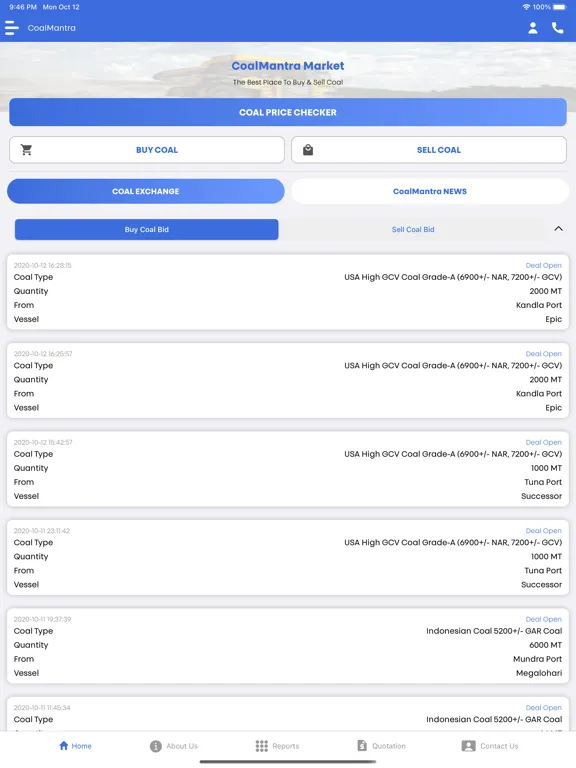Click COAL PRICE CHECKER button
Image resolution: width=576 pixels, height=768 pixels.
pyautogui.click(x=288, y=112)
